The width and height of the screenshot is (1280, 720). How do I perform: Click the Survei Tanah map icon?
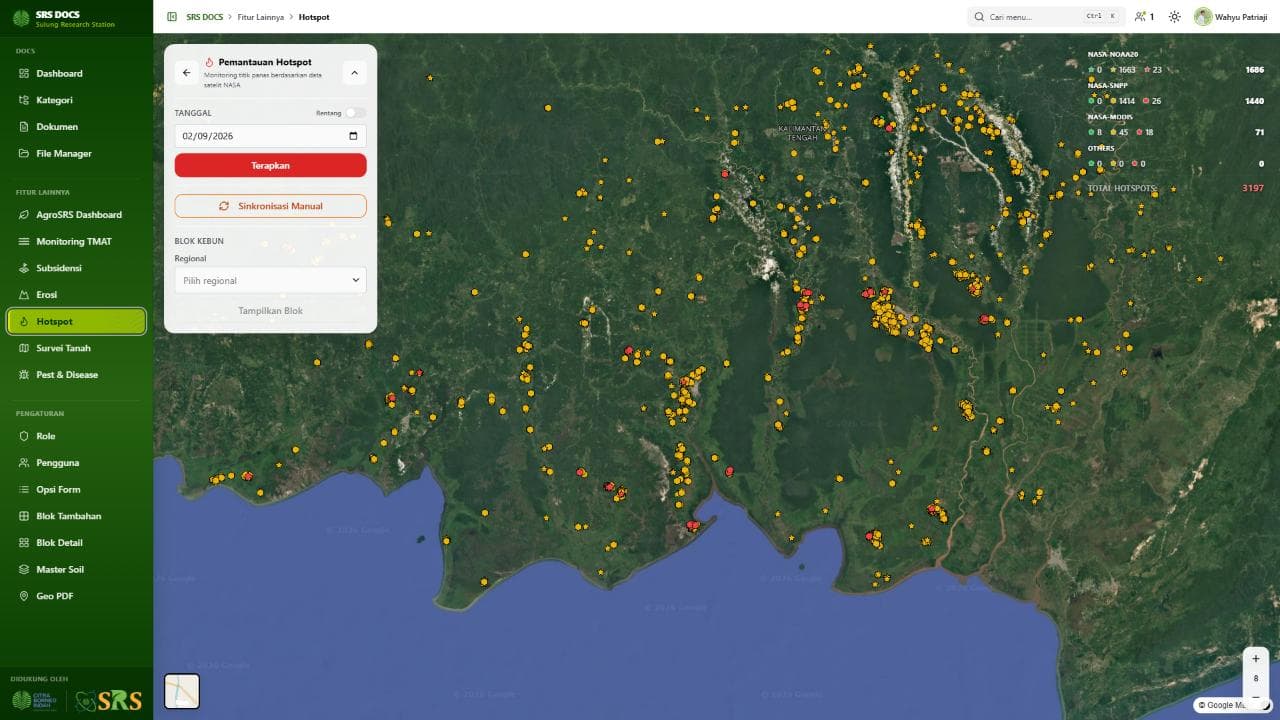[x=25, y=348]
